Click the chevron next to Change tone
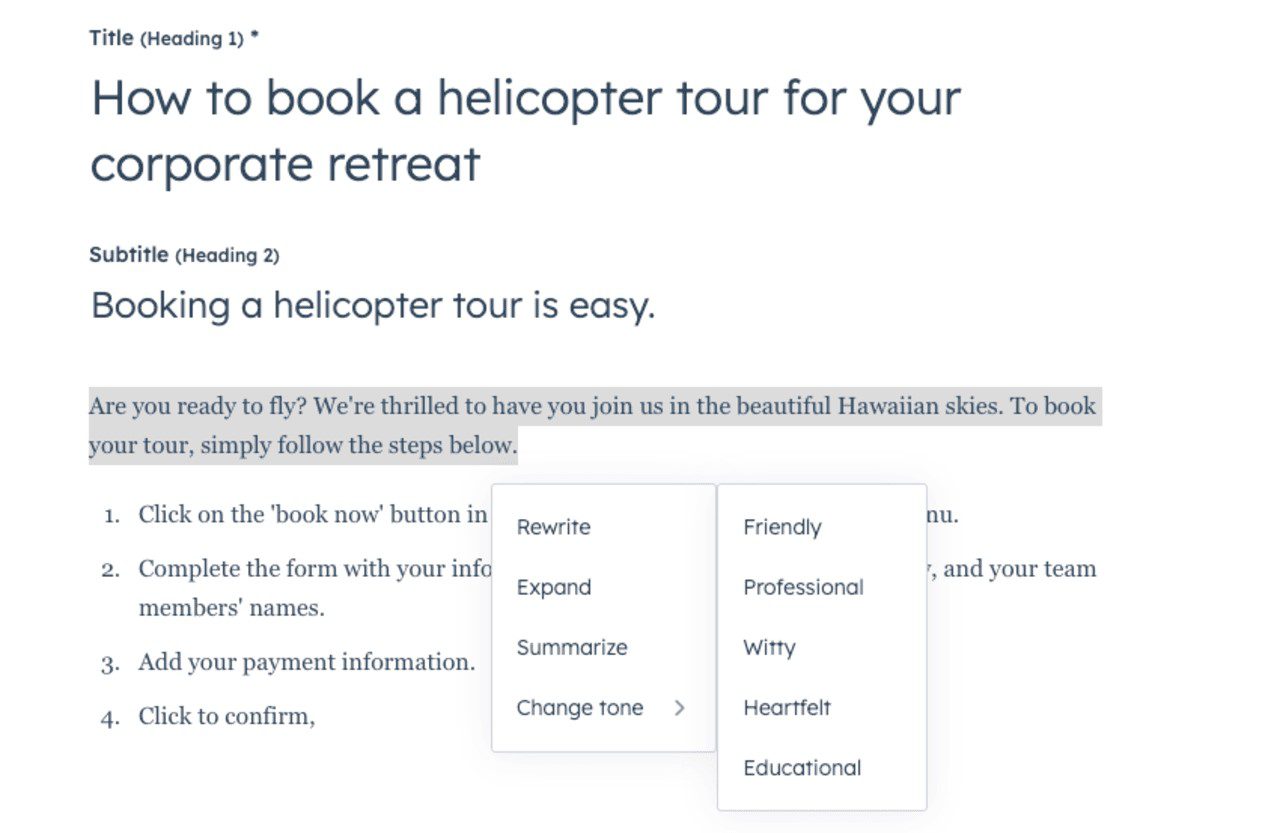 click(680, 707)
